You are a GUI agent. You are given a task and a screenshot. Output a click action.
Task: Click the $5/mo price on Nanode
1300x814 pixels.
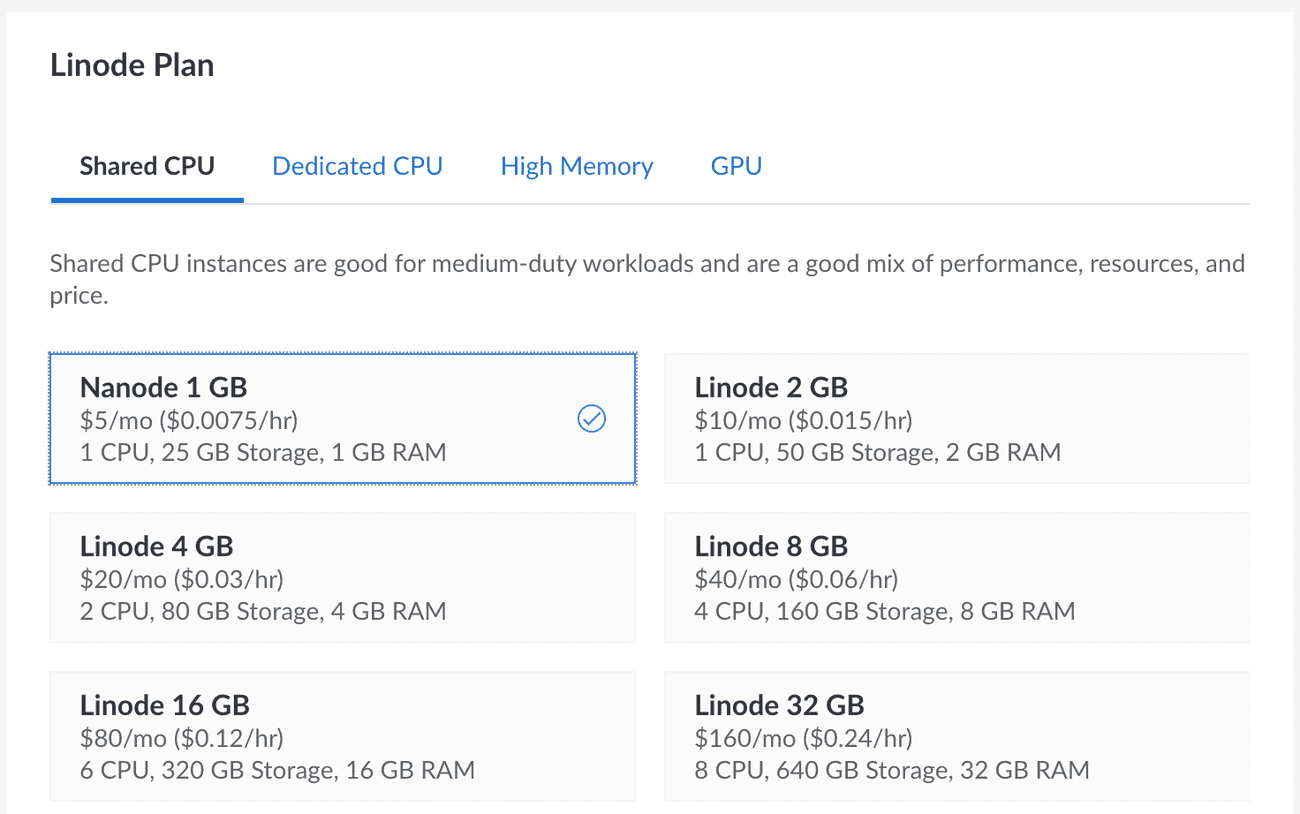[x=188, y=420]
